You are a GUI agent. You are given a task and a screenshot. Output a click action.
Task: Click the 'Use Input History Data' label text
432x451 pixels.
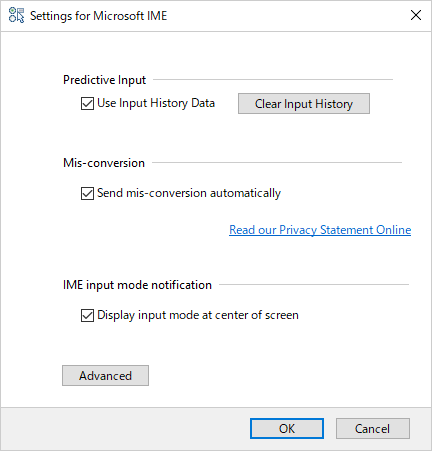tap(156, 103)
